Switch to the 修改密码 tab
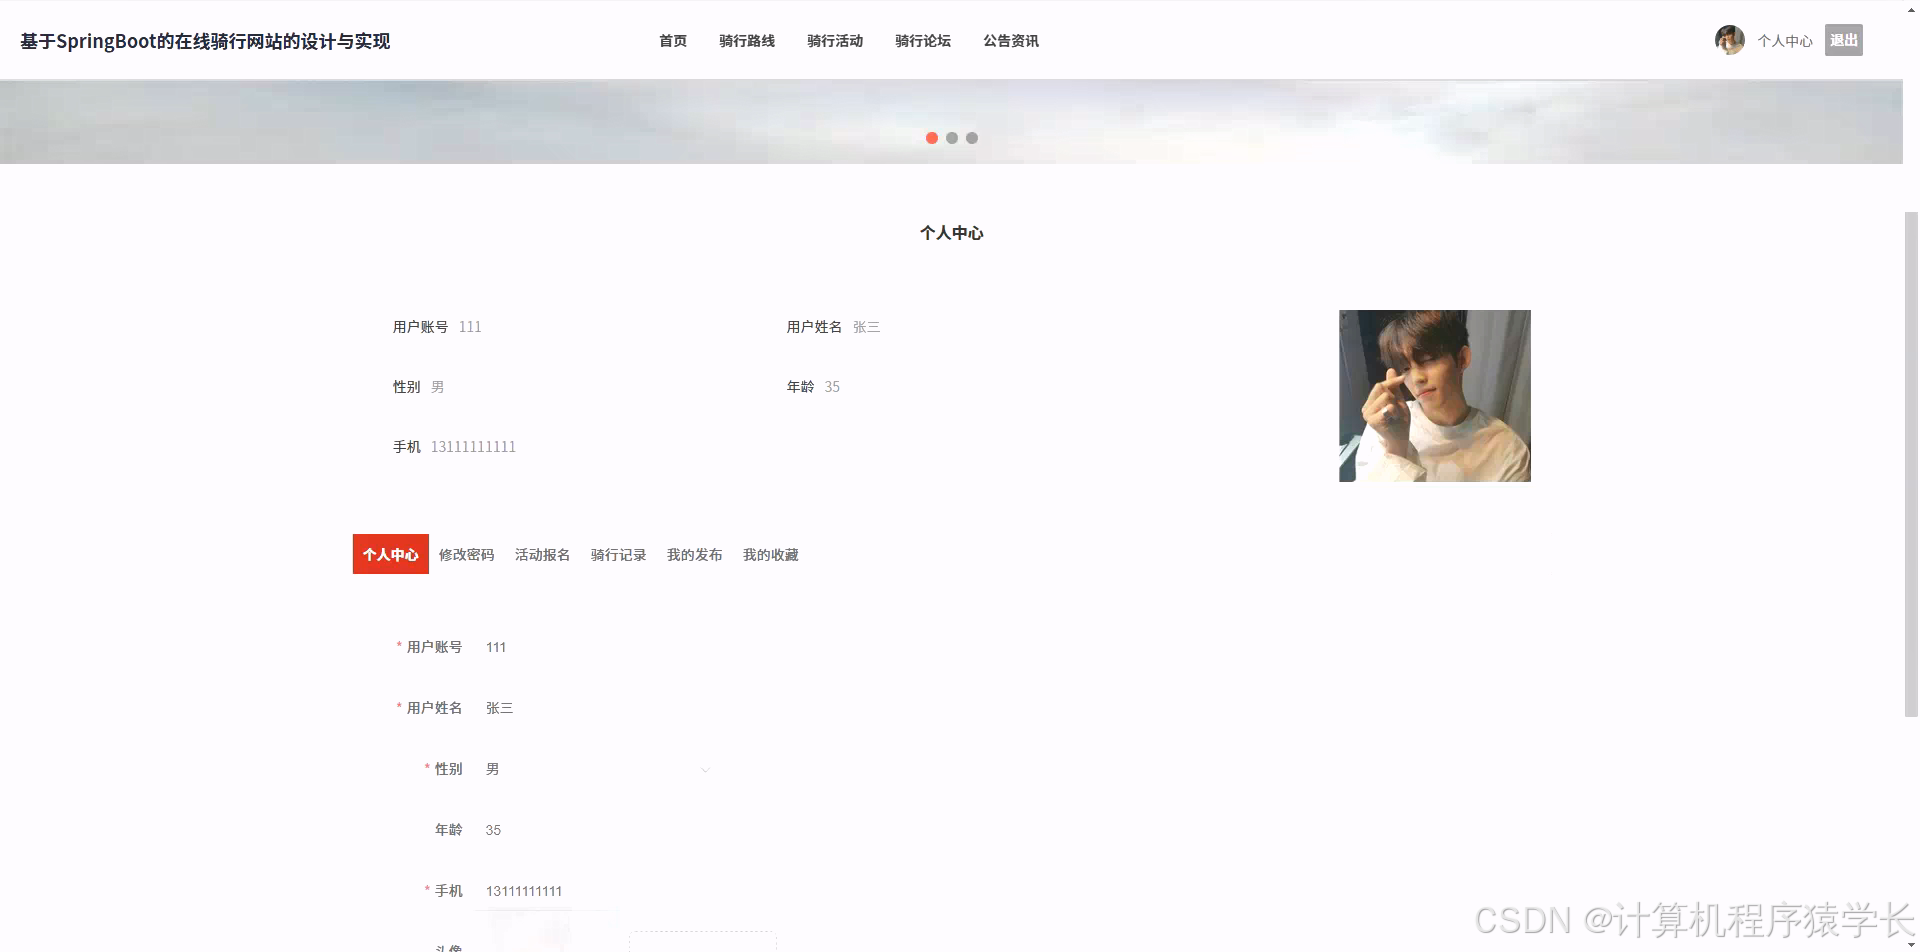The height and width of the screenshot is (952, 1920). (466, 554)
